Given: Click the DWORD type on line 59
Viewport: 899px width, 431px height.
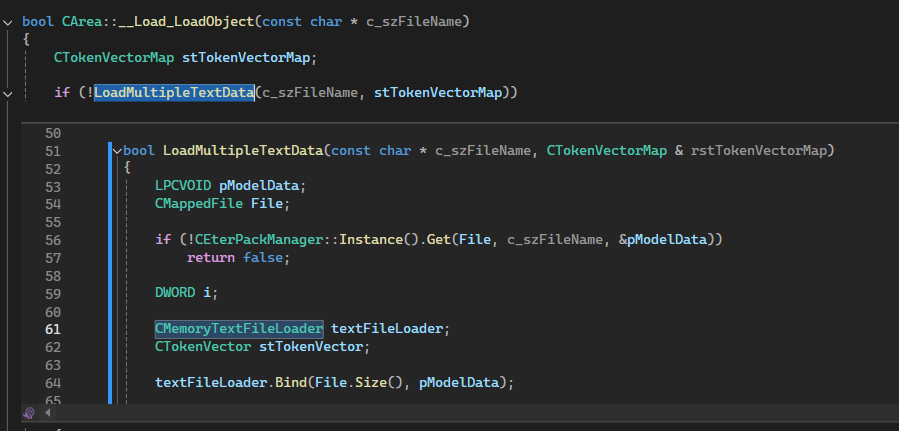Looking at the screenshot, I should (x=175, y=292).
